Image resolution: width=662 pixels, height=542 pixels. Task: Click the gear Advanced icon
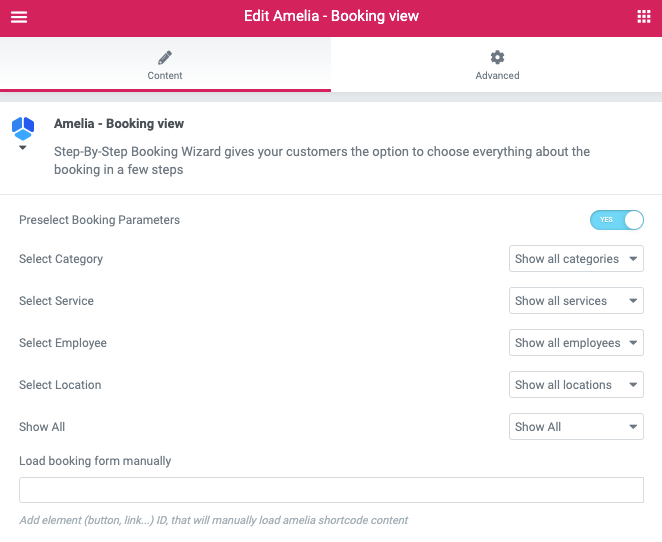pos(497,57)
